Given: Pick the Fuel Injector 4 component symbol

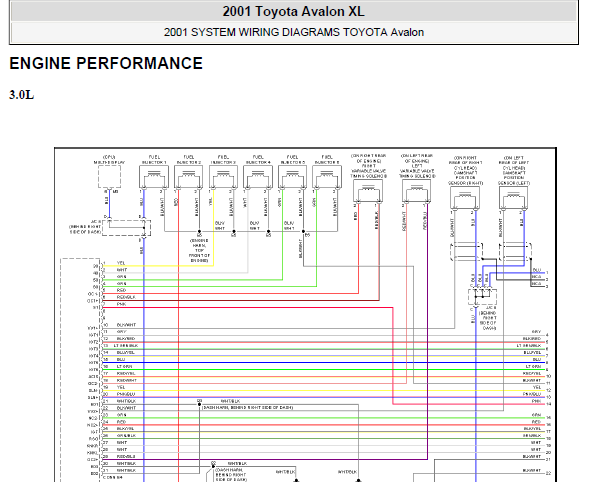Looking at the screenshot, I should pyautogui.click(x=258, y=177).
